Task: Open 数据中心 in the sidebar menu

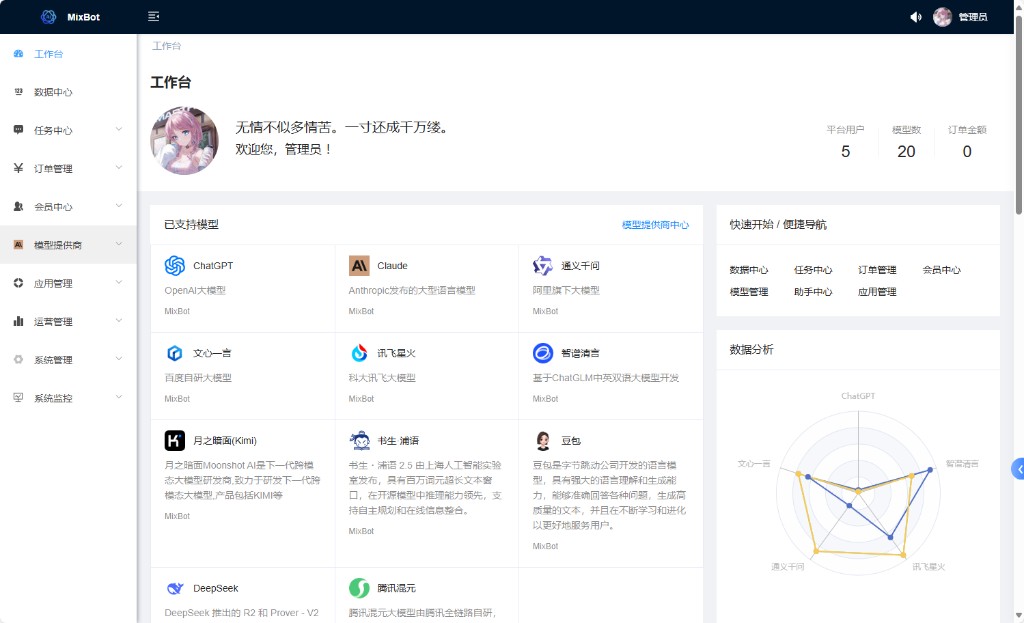Action: pos(68,92)
